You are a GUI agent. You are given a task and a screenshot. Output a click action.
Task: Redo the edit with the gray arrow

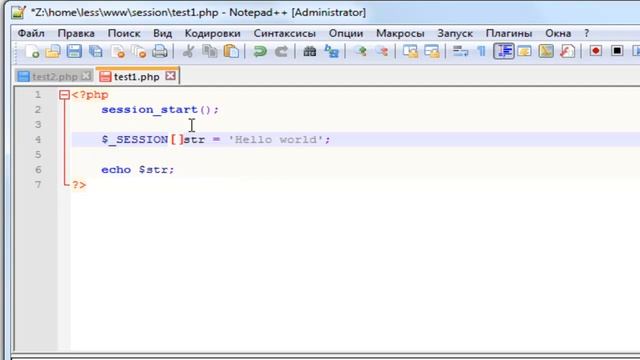(x=281, y=51)
